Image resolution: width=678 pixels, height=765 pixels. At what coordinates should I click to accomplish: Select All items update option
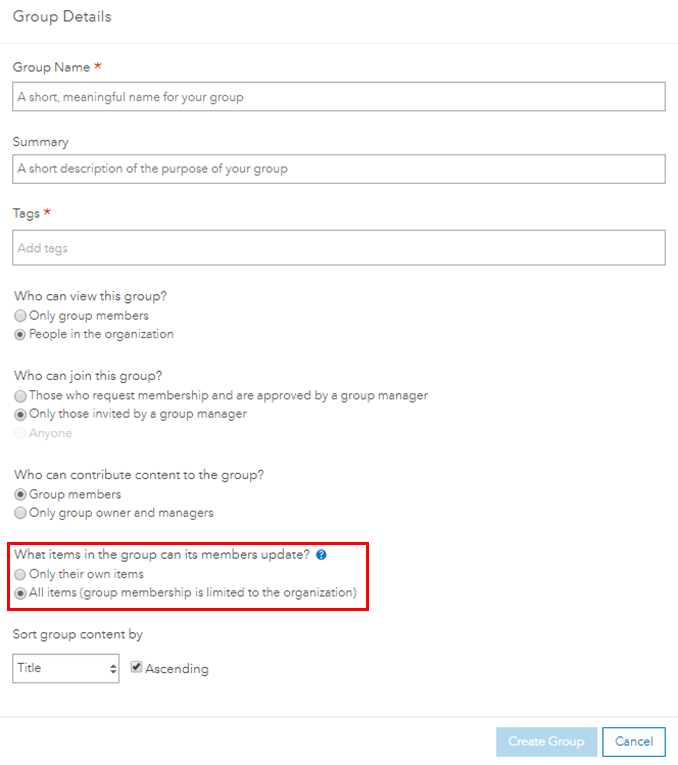point(20,593)
